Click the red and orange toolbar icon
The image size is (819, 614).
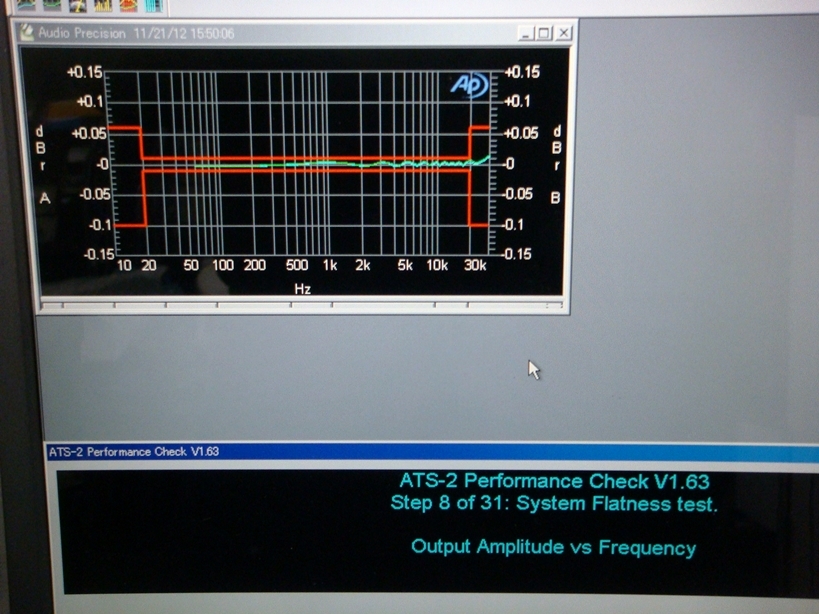pyautogui.click(x=128, y=6)
